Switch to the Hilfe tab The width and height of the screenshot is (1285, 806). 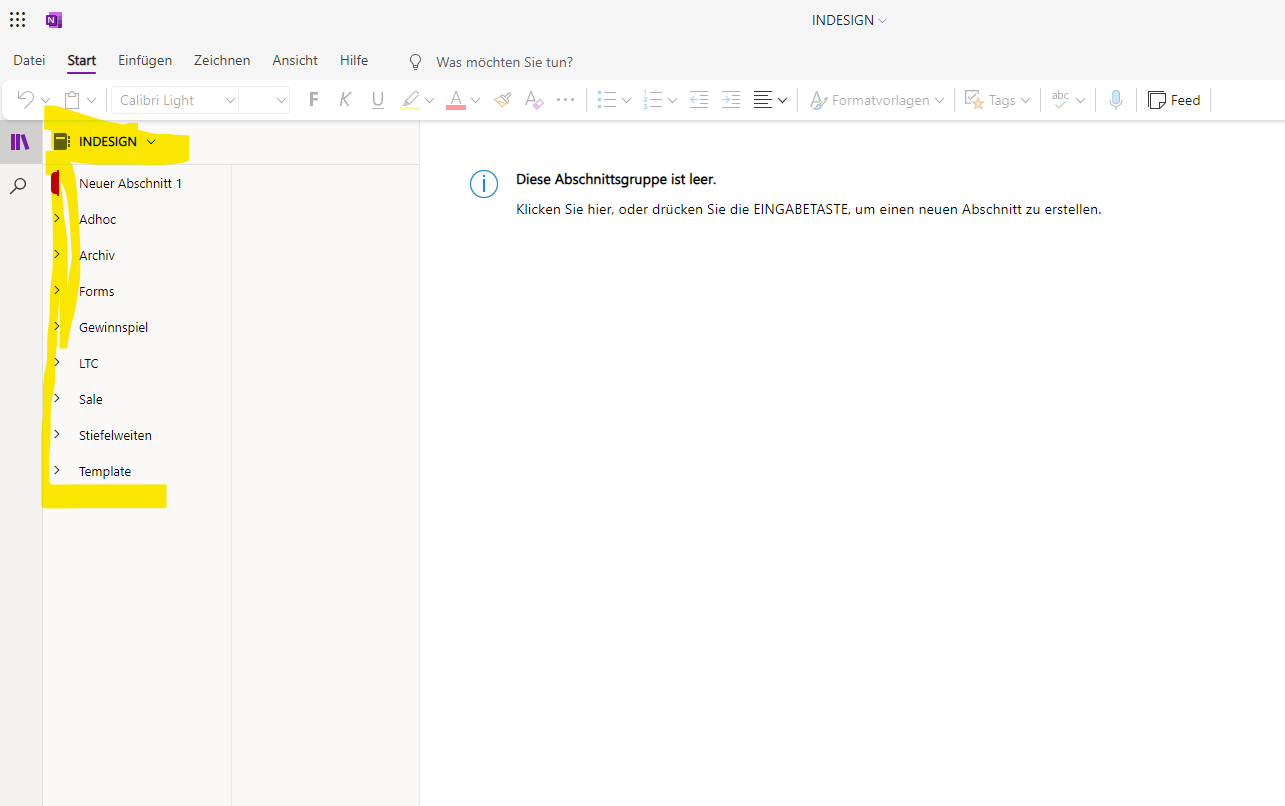[354, 60]
